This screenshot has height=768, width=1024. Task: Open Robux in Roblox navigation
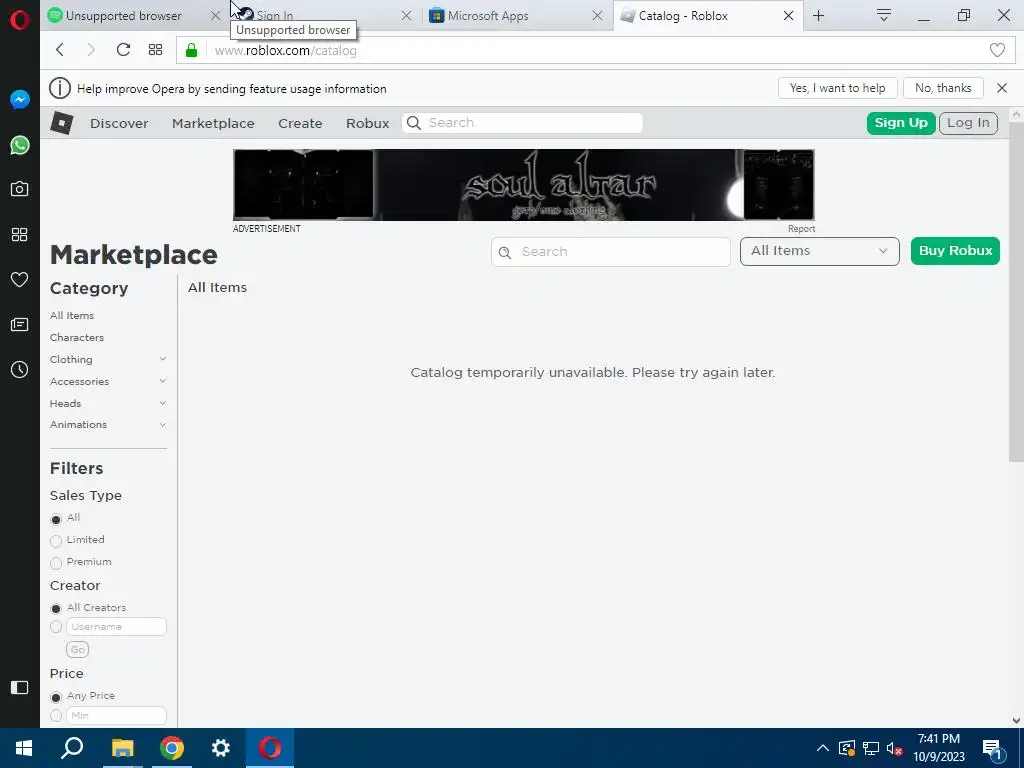point(368,123)
